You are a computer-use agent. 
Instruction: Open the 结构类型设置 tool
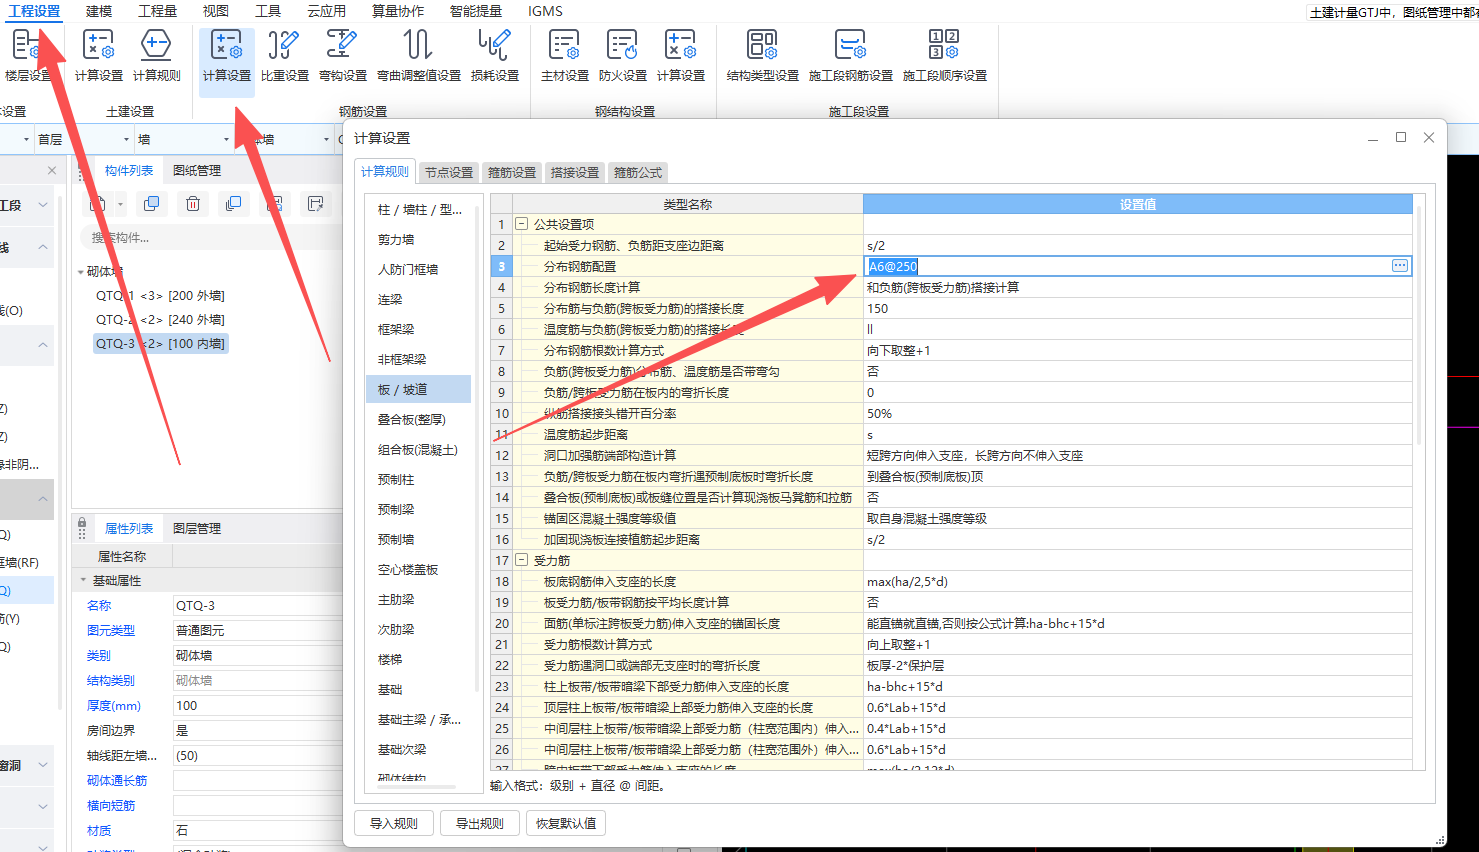coord(762,56)
